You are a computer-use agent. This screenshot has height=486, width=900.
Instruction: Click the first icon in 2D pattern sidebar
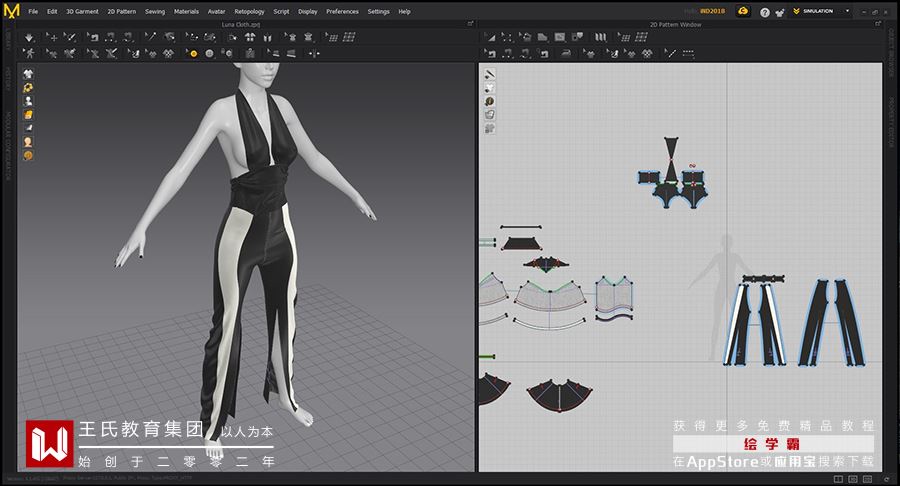tap(490, 74)
